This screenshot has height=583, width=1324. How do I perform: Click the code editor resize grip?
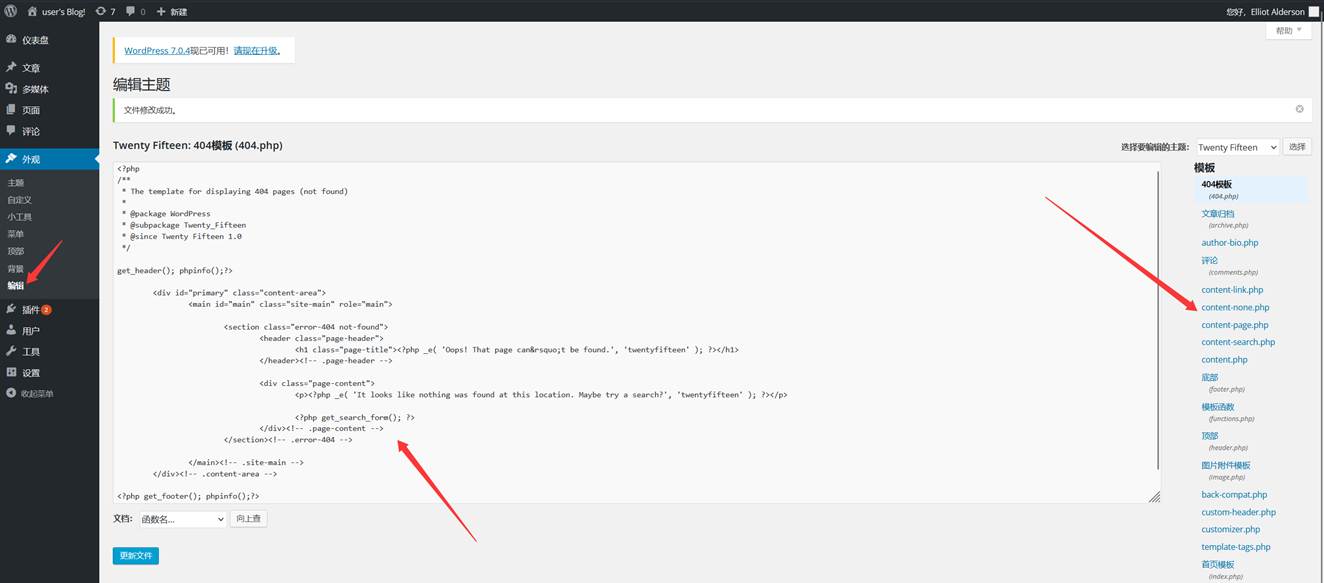point(1154,496)
